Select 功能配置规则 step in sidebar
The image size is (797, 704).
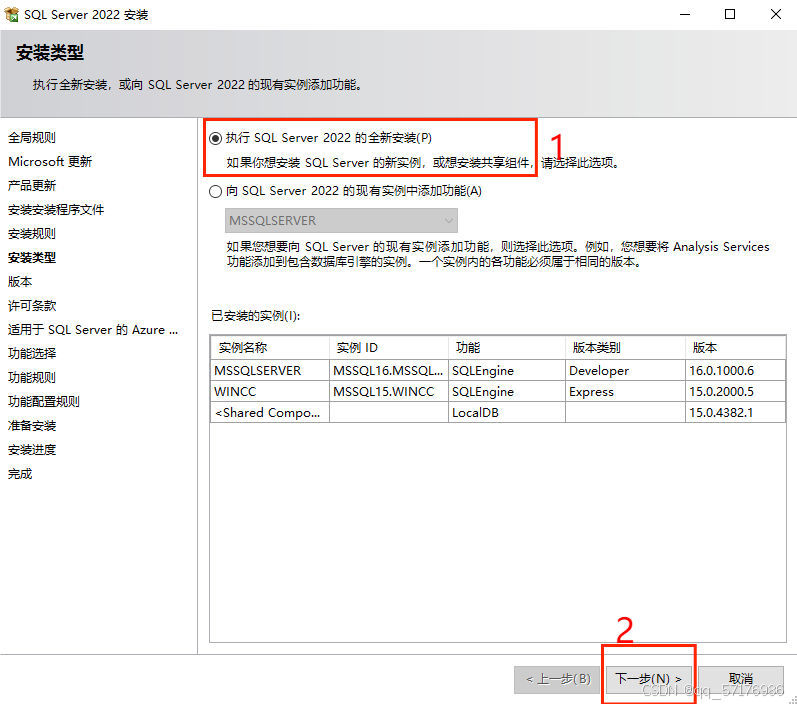tap(44, 402)
